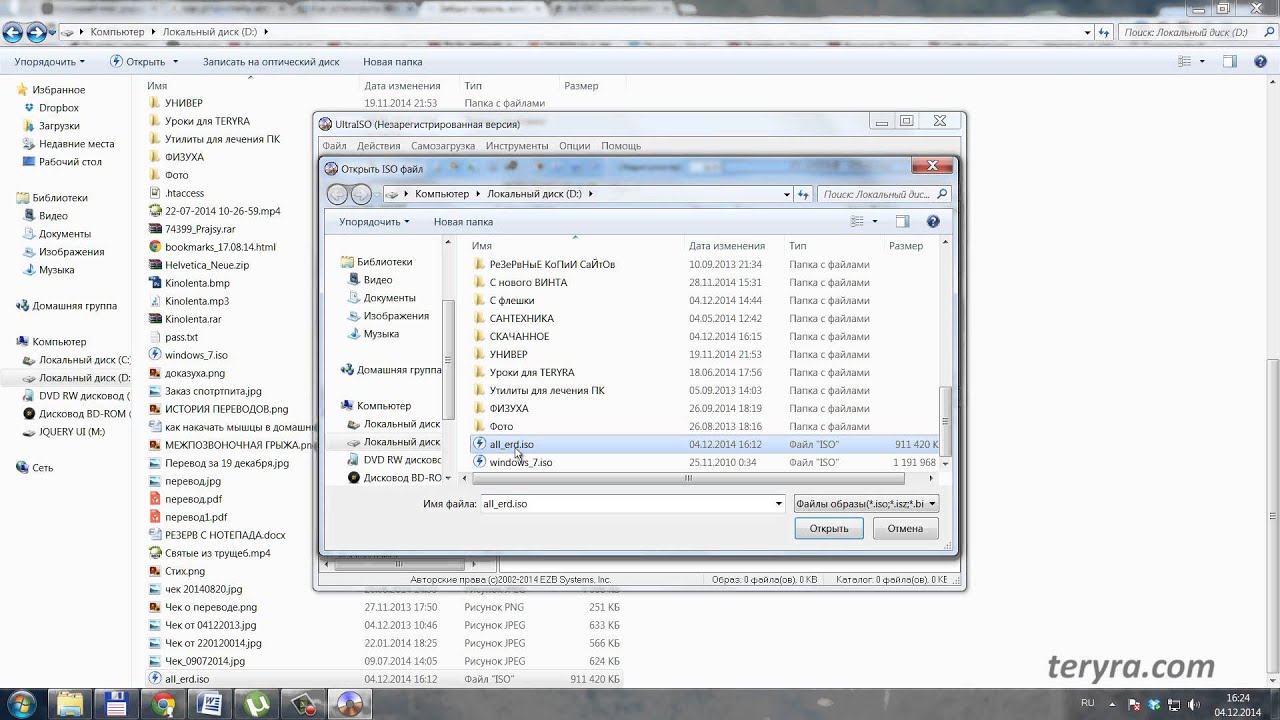This screenshot has width=1280, height=720.
Task: Change the view icon in the Explorer window
Action: [x=1185, y=61]
